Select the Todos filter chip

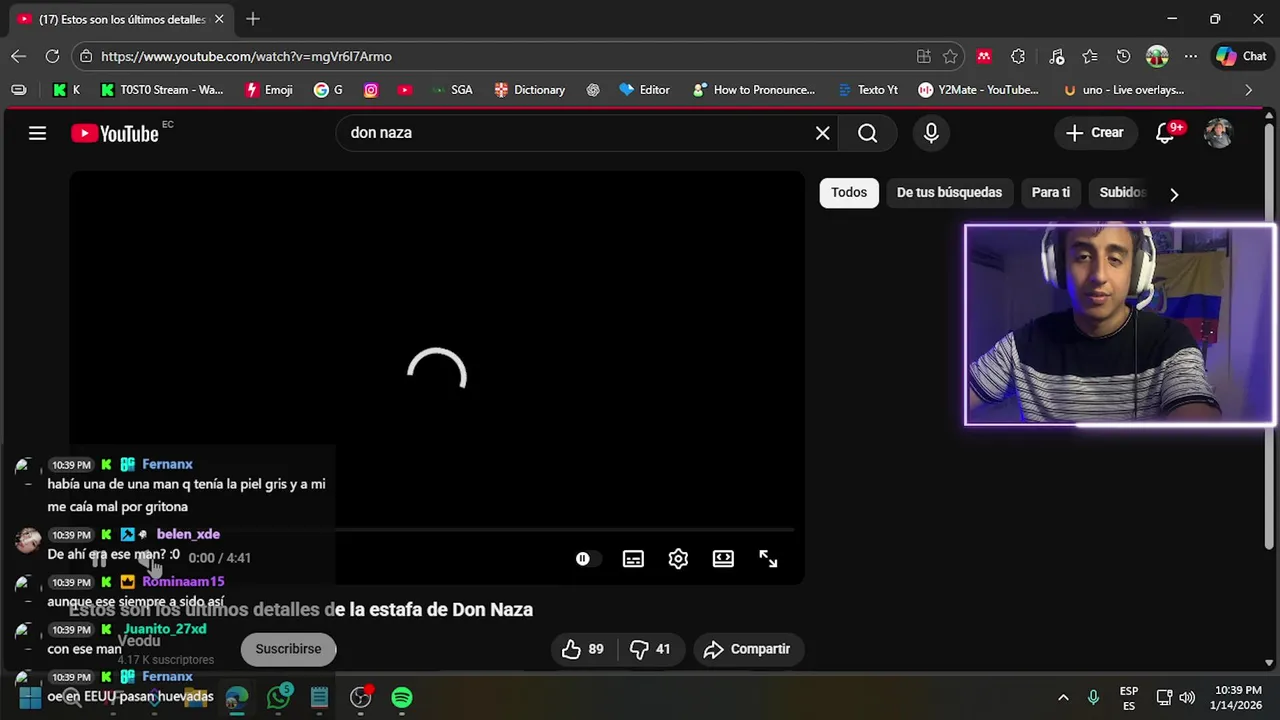pyautogui.click(x=849, y=193)
